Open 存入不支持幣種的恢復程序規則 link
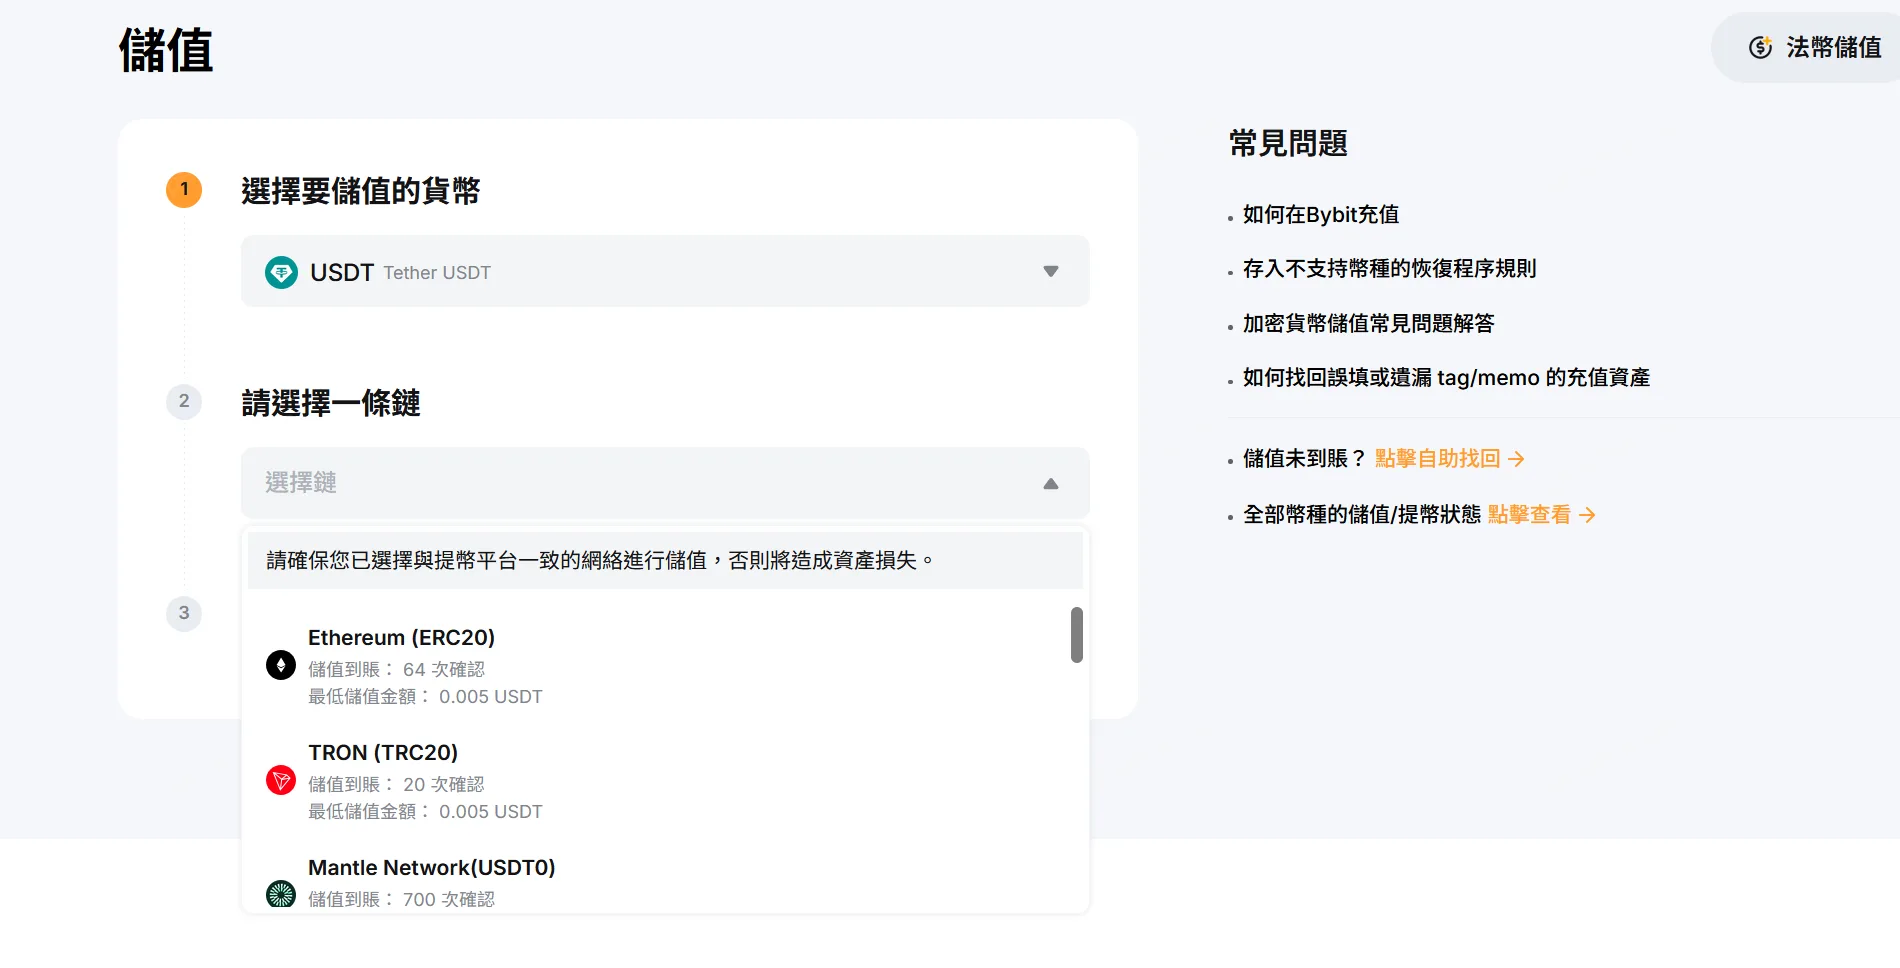This screenshot has width=1900, height=968. click(1389, 268)
